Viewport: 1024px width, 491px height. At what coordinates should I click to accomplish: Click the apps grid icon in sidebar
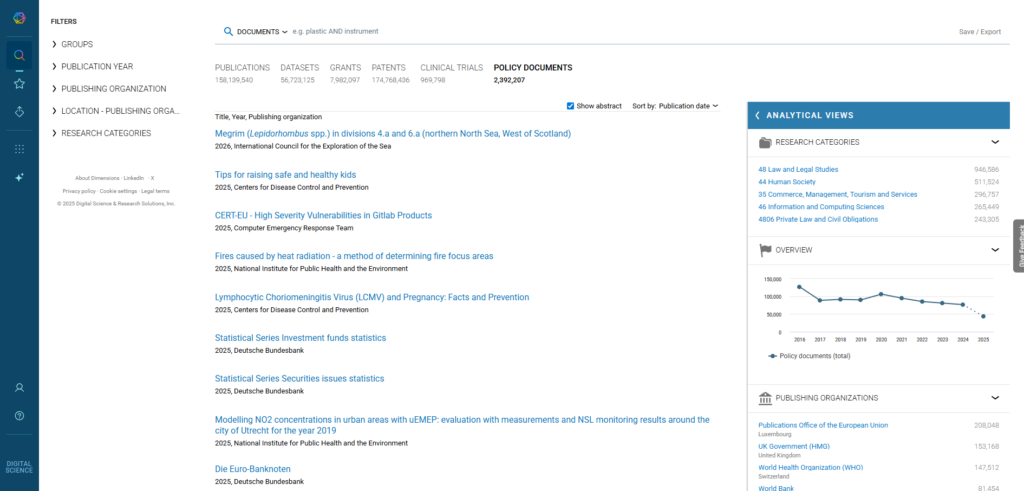19,149
